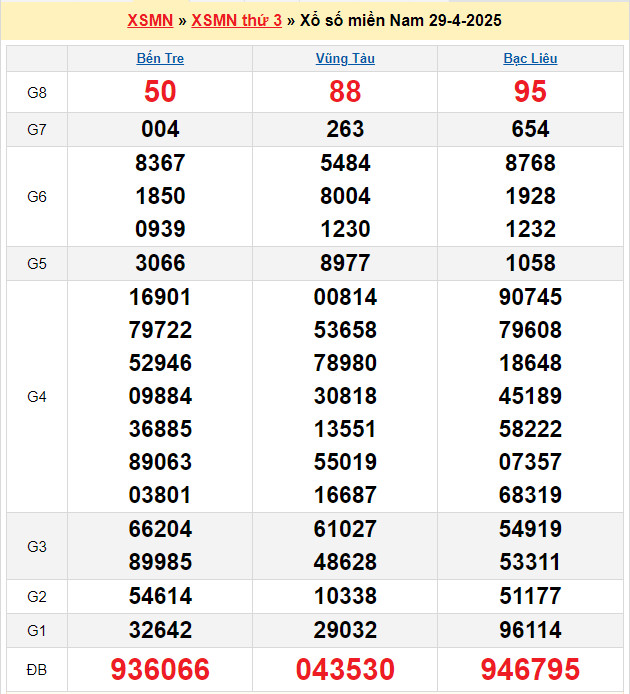Image resolution: width=630 pixels, height=694 pixels.
Task: Click the G1 number 29032
Action: 345,630
